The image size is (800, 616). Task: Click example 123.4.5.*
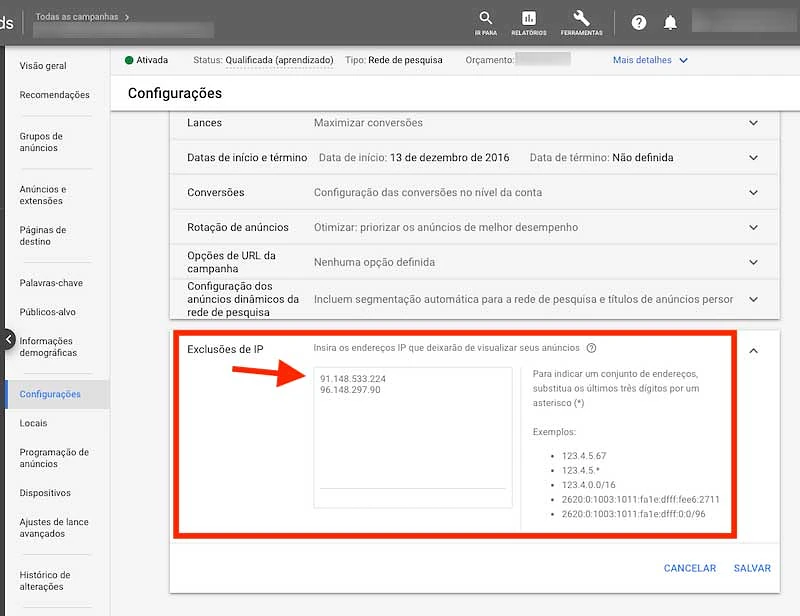click(581, 471)
